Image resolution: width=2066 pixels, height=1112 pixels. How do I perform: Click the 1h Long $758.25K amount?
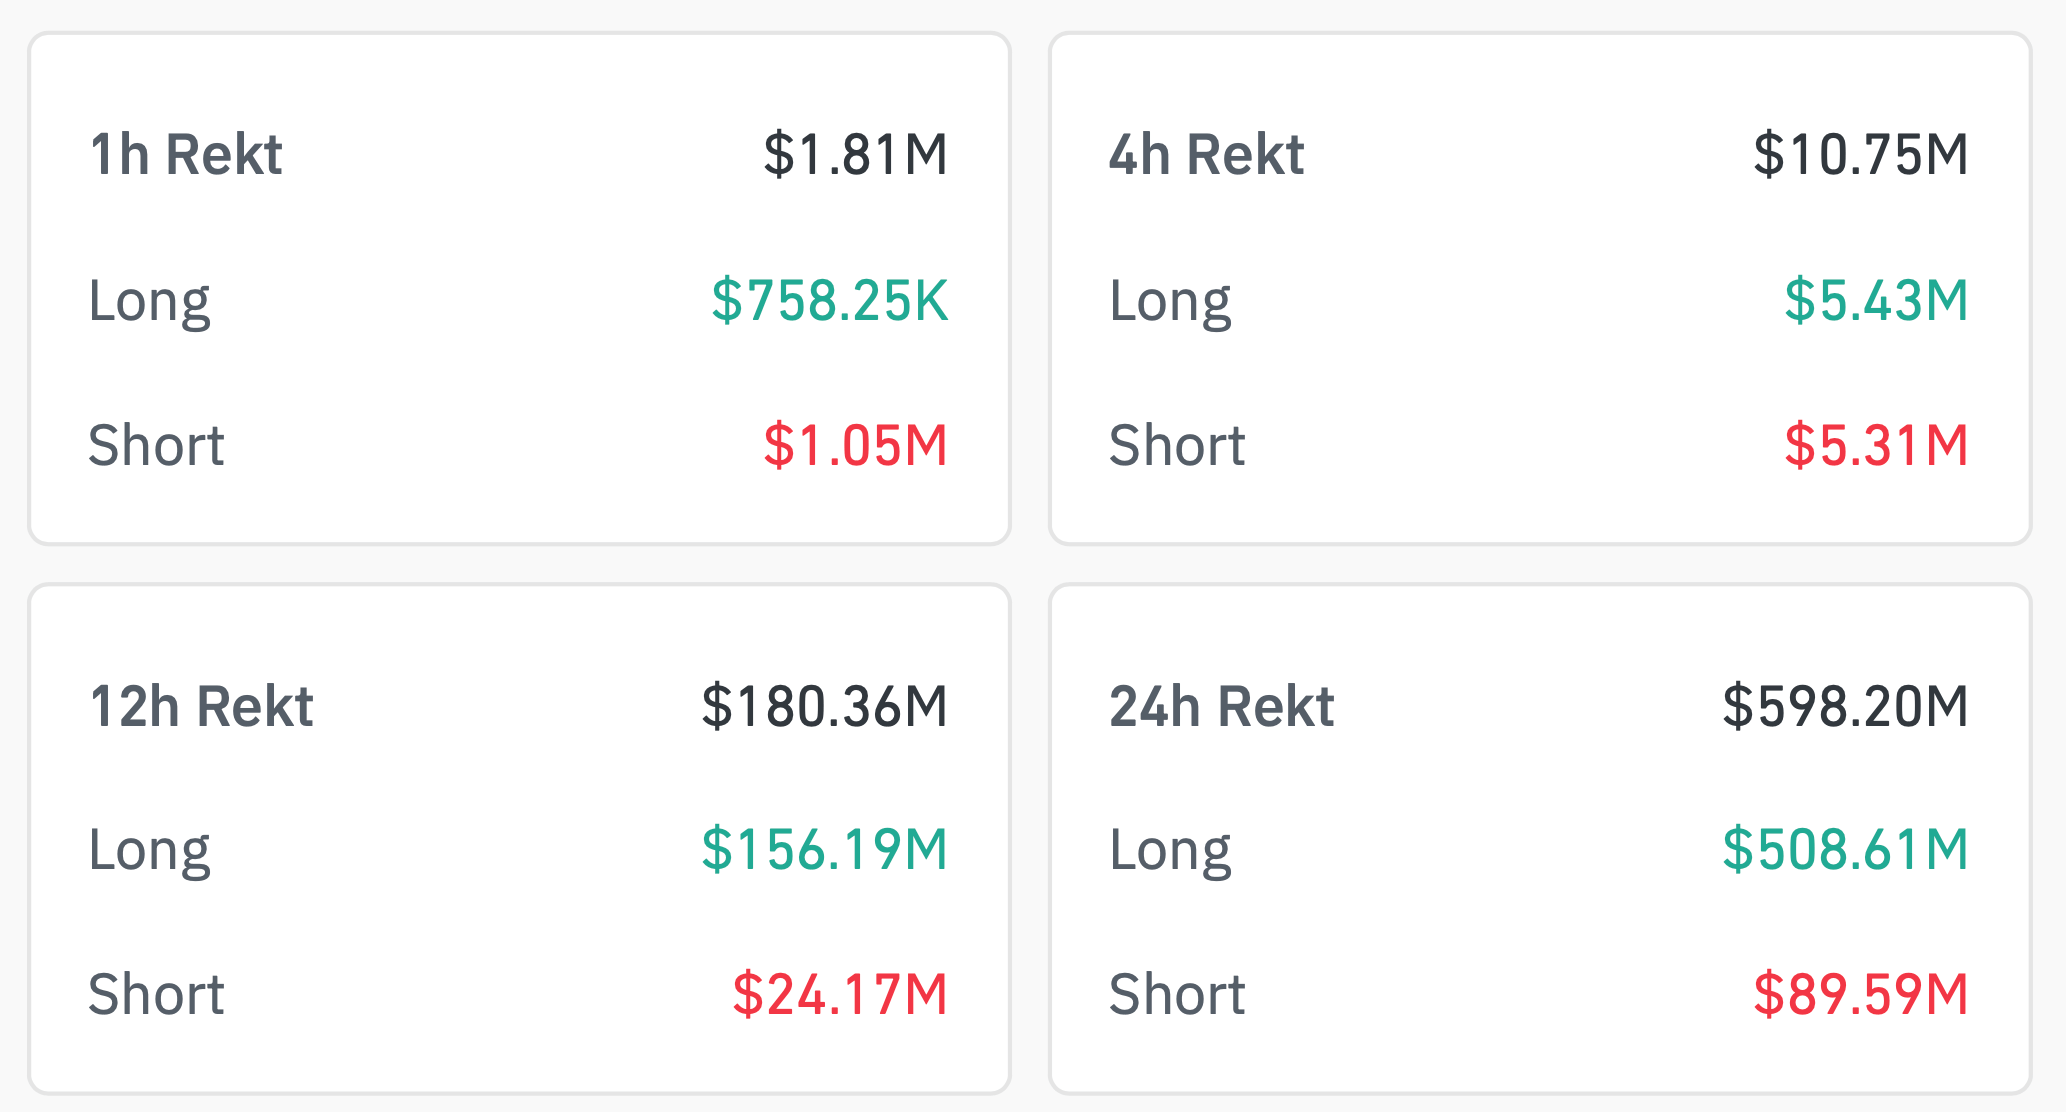pyautogui.click(x=829, y=300)
